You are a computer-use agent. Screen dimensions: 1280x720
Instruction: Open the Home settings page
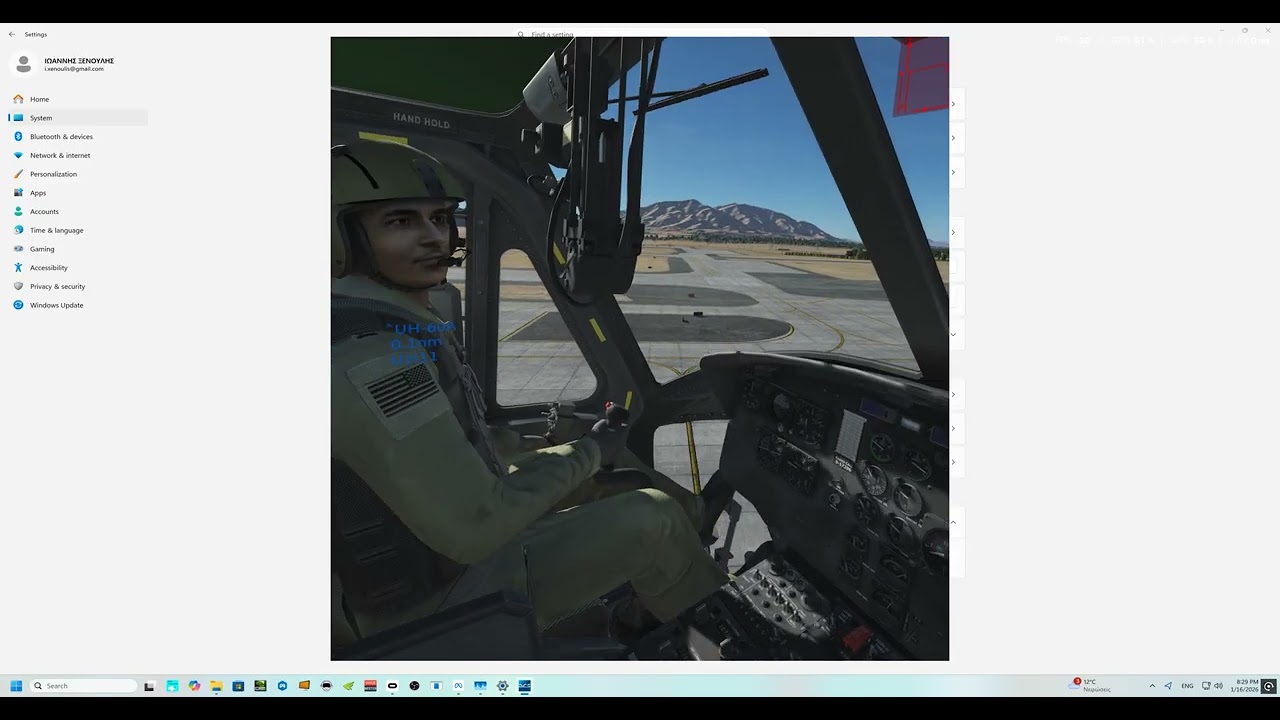78,99
